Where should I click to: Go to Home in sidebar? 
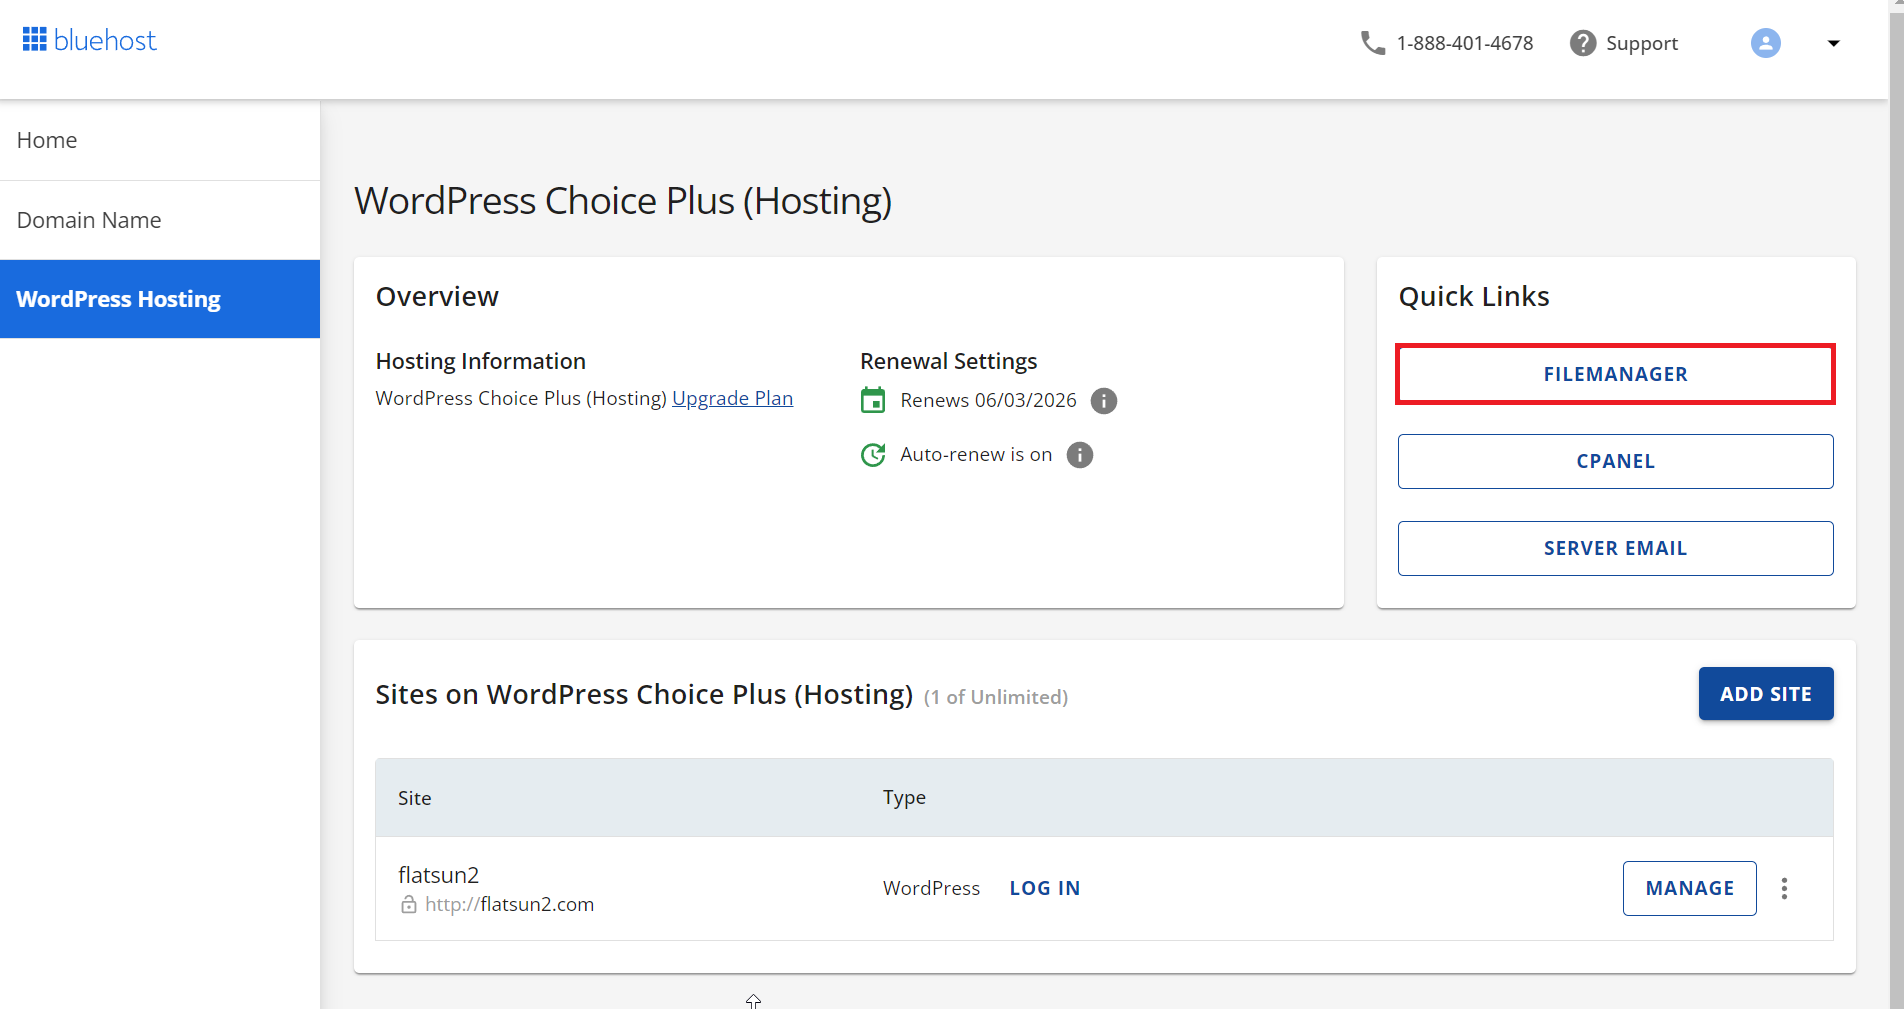[x=160, y=140]
